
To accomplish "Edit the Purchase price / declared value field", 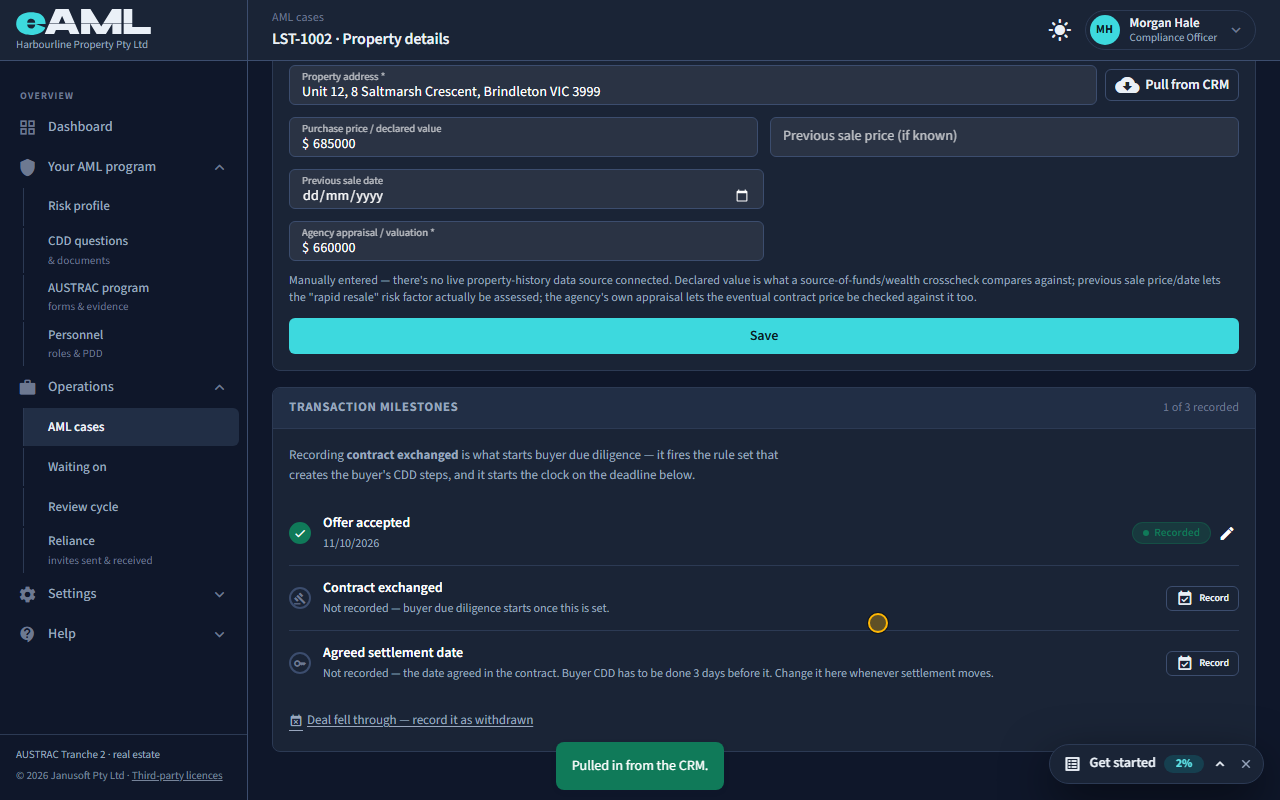I will [523, 137].
